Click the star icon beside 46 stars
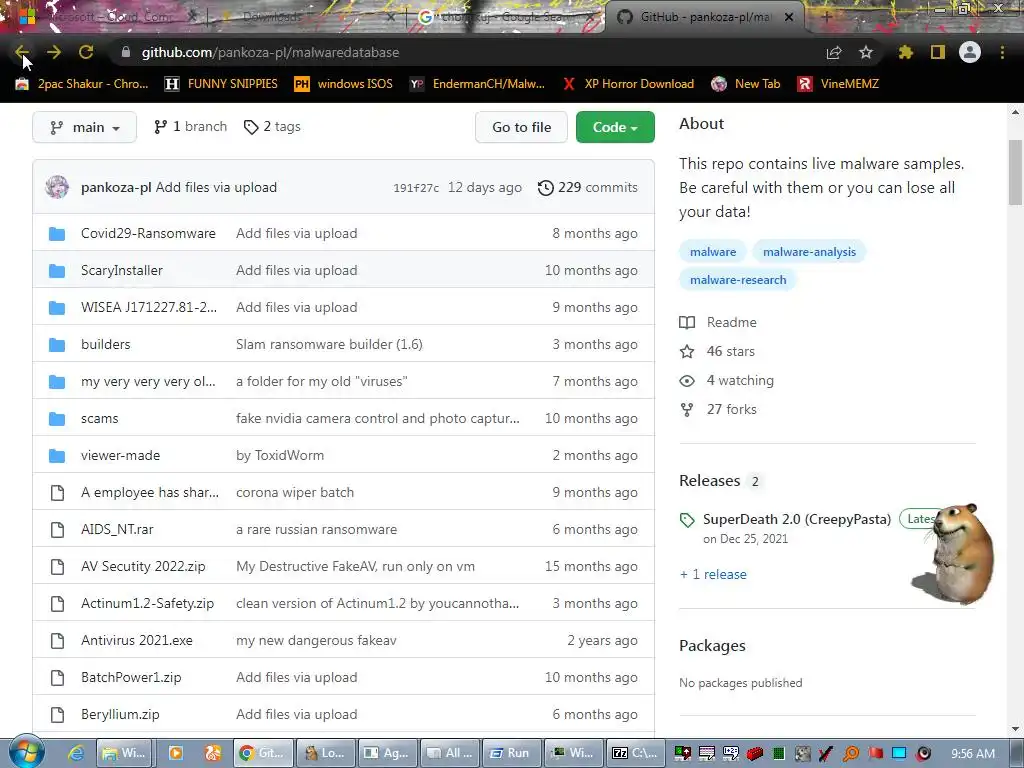 pyautogui.click(x=687, y=352)
